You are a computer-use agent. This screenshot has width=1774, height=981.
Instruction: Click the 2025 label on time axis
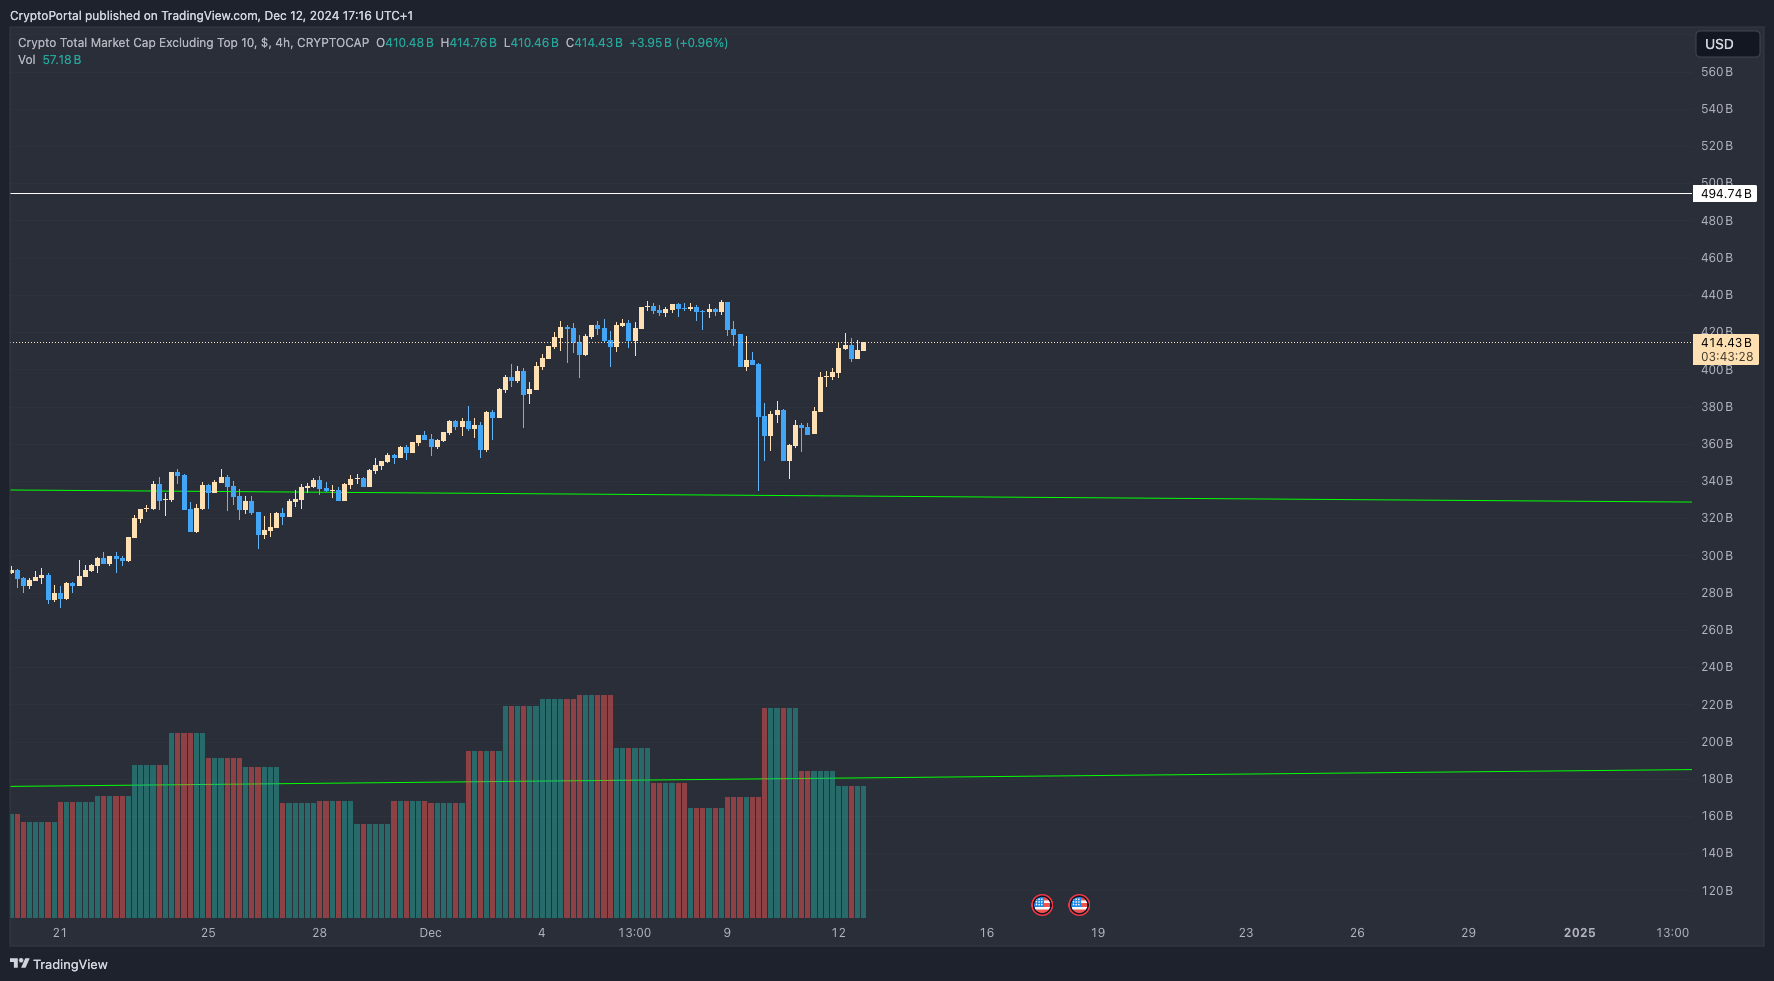(x=1580, y=933)
